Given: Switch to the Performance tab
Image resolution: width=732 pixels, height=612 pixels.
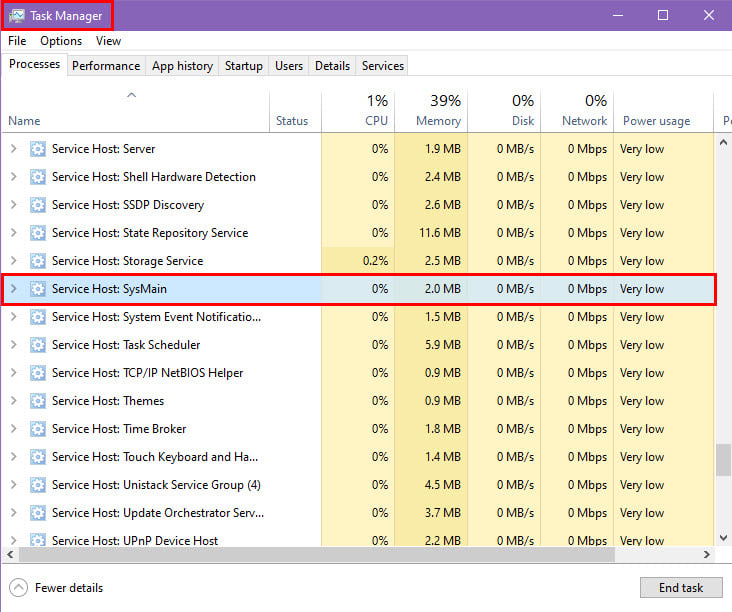Looking at the screenshot, I should coord(106,66).
